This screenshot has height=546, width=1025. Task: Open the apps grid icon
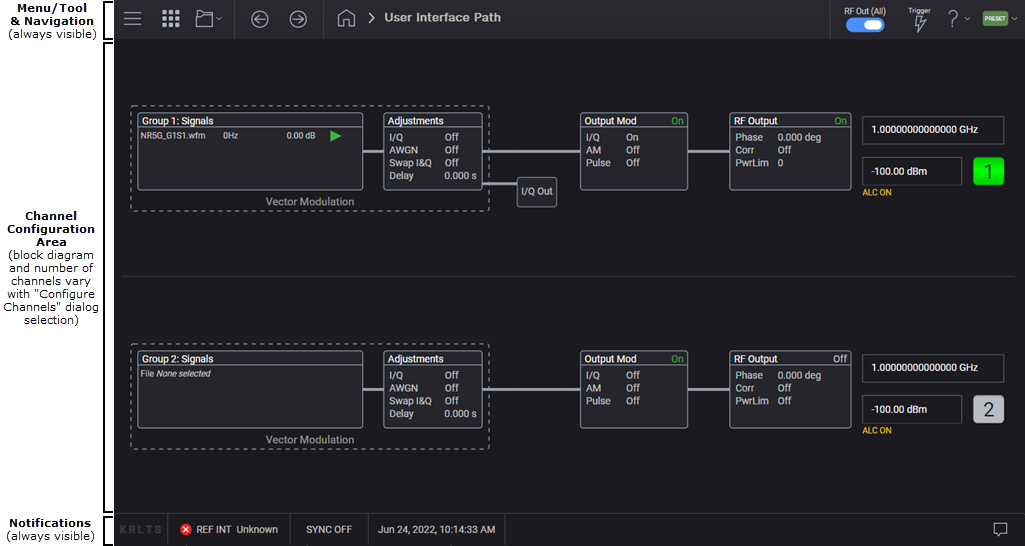tap(170, 19)
